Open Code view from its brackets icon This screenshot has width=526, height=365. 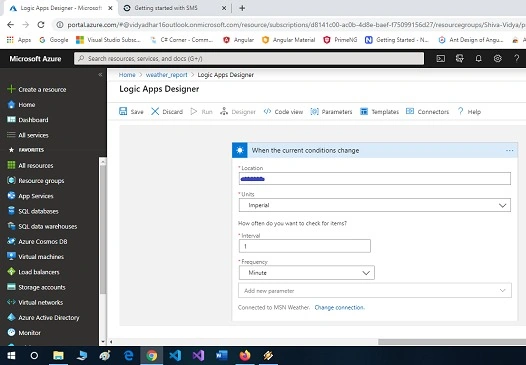[x=267, y=111]
